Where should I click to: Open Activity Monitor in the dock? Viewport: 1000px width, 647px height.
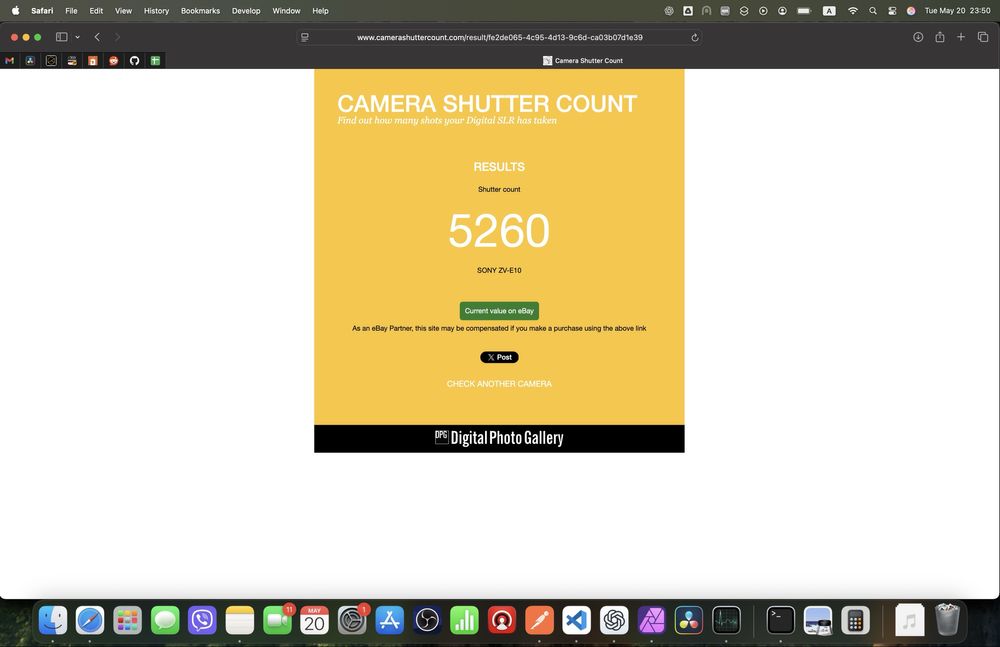726,620
